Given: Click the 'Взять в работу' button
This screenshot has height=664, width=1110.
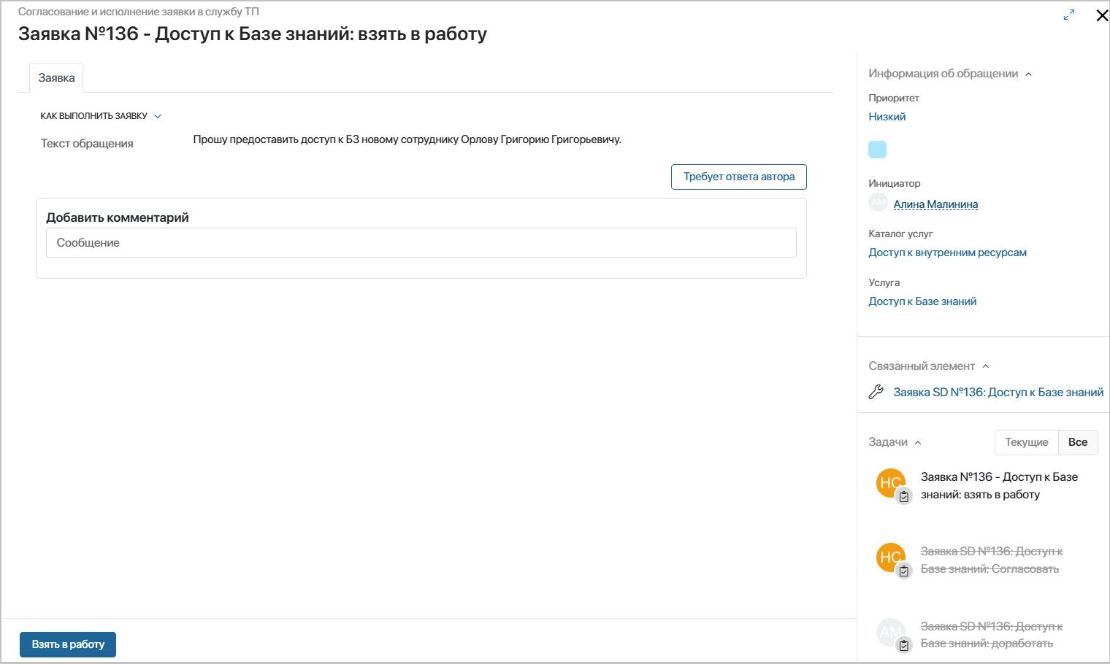Looking at the screenshot, I should 68,644.
